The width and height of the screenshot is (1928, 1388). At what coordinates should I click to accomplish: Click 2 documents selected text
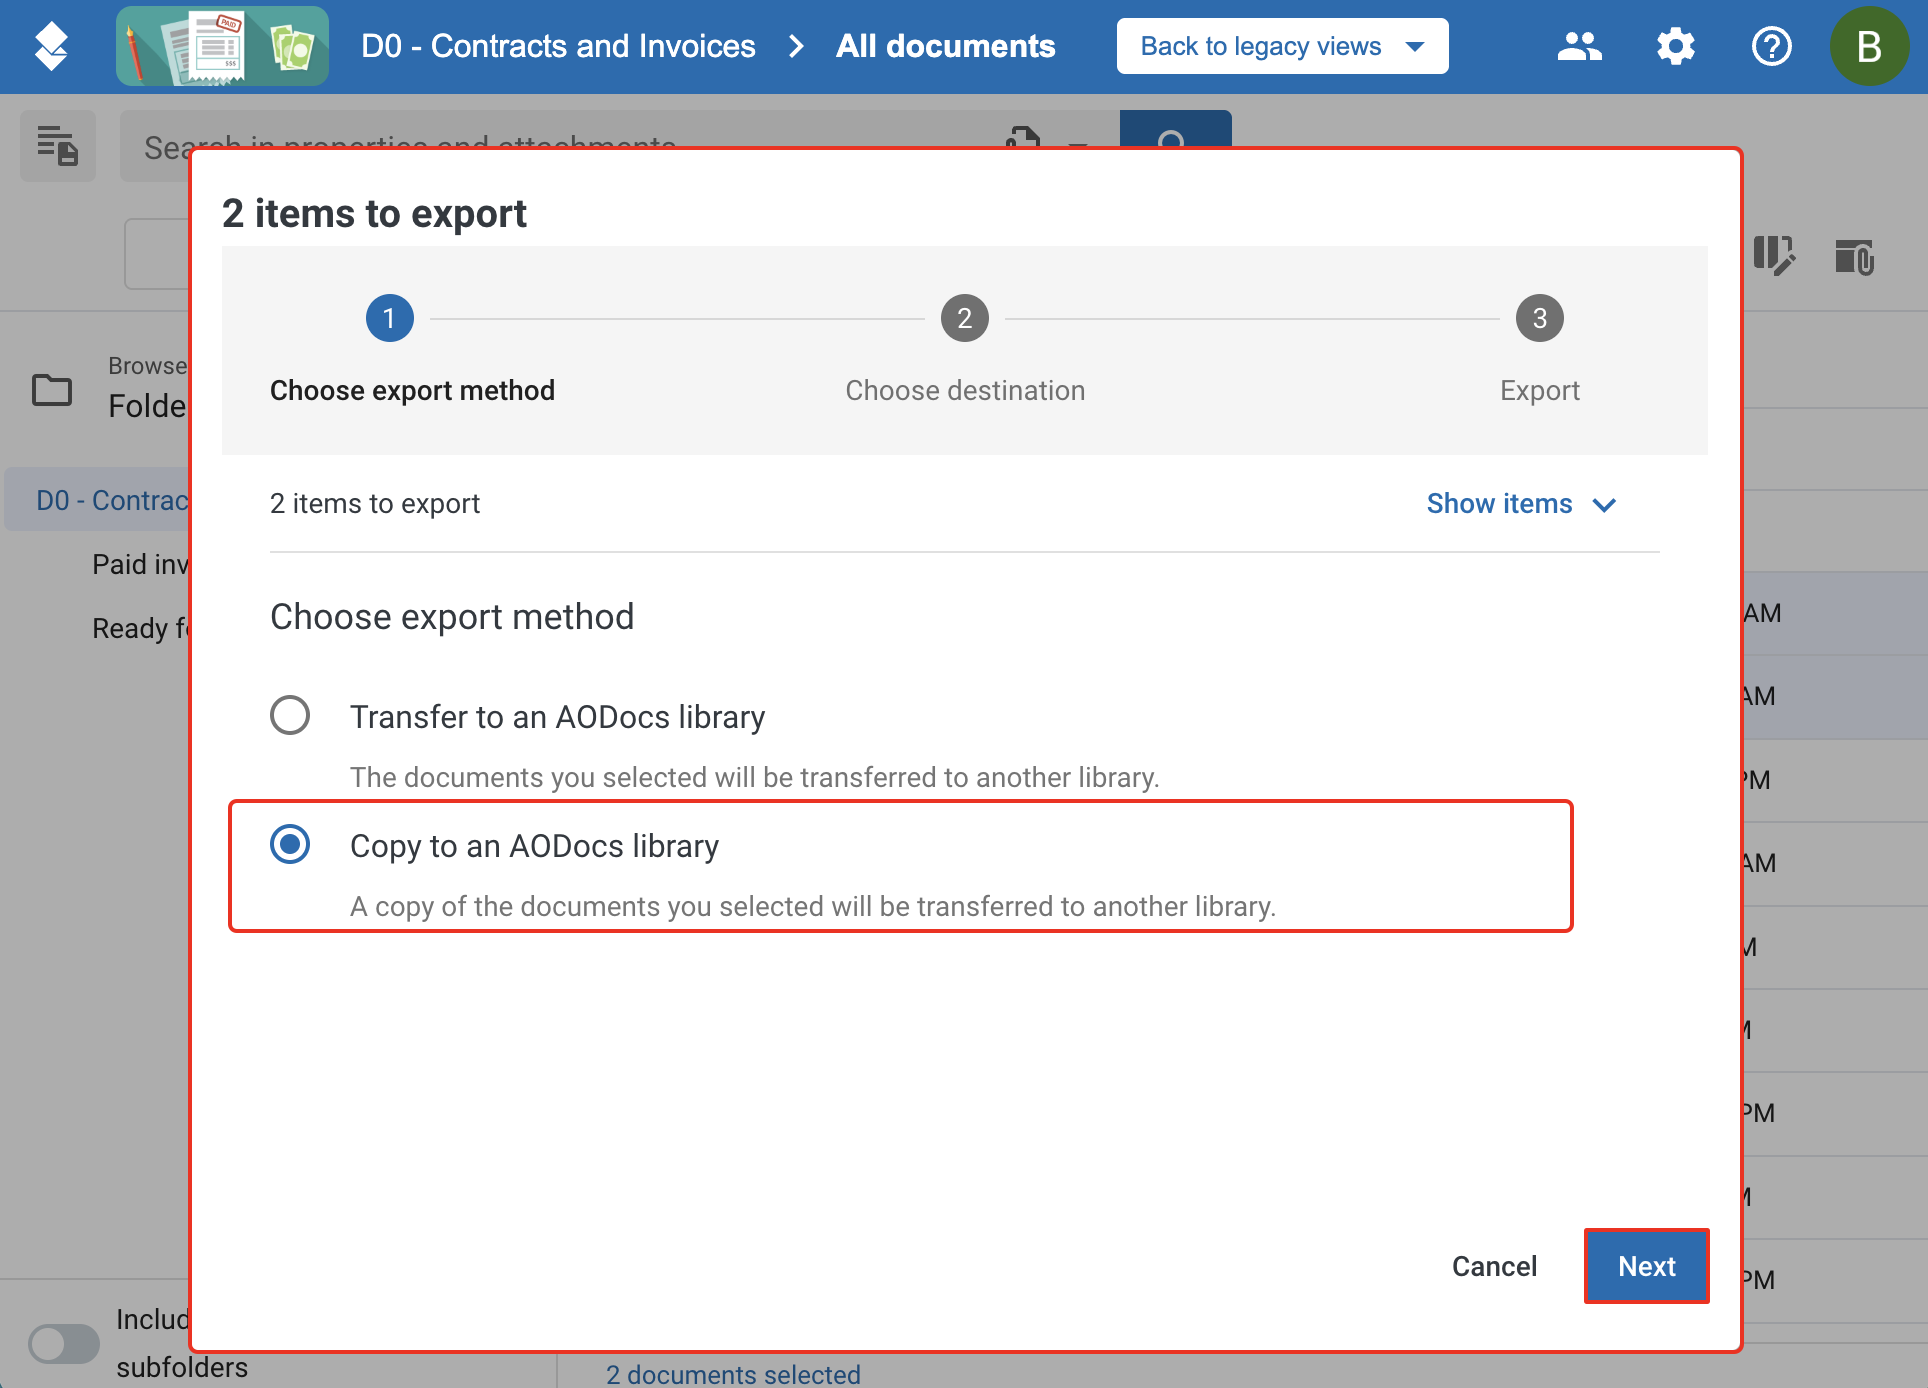pyautogui.click(x=733, y=1374)
